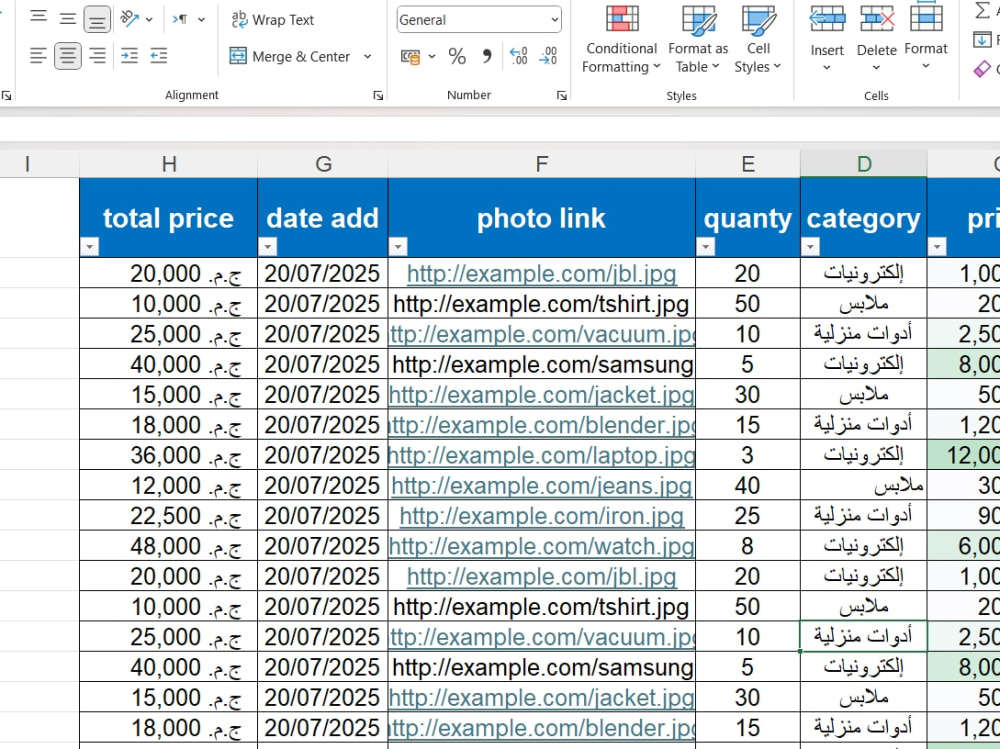The width and height of the screenshot is (1000, 749).
Task: Click the text direction icon
Action: pos(180,20)
